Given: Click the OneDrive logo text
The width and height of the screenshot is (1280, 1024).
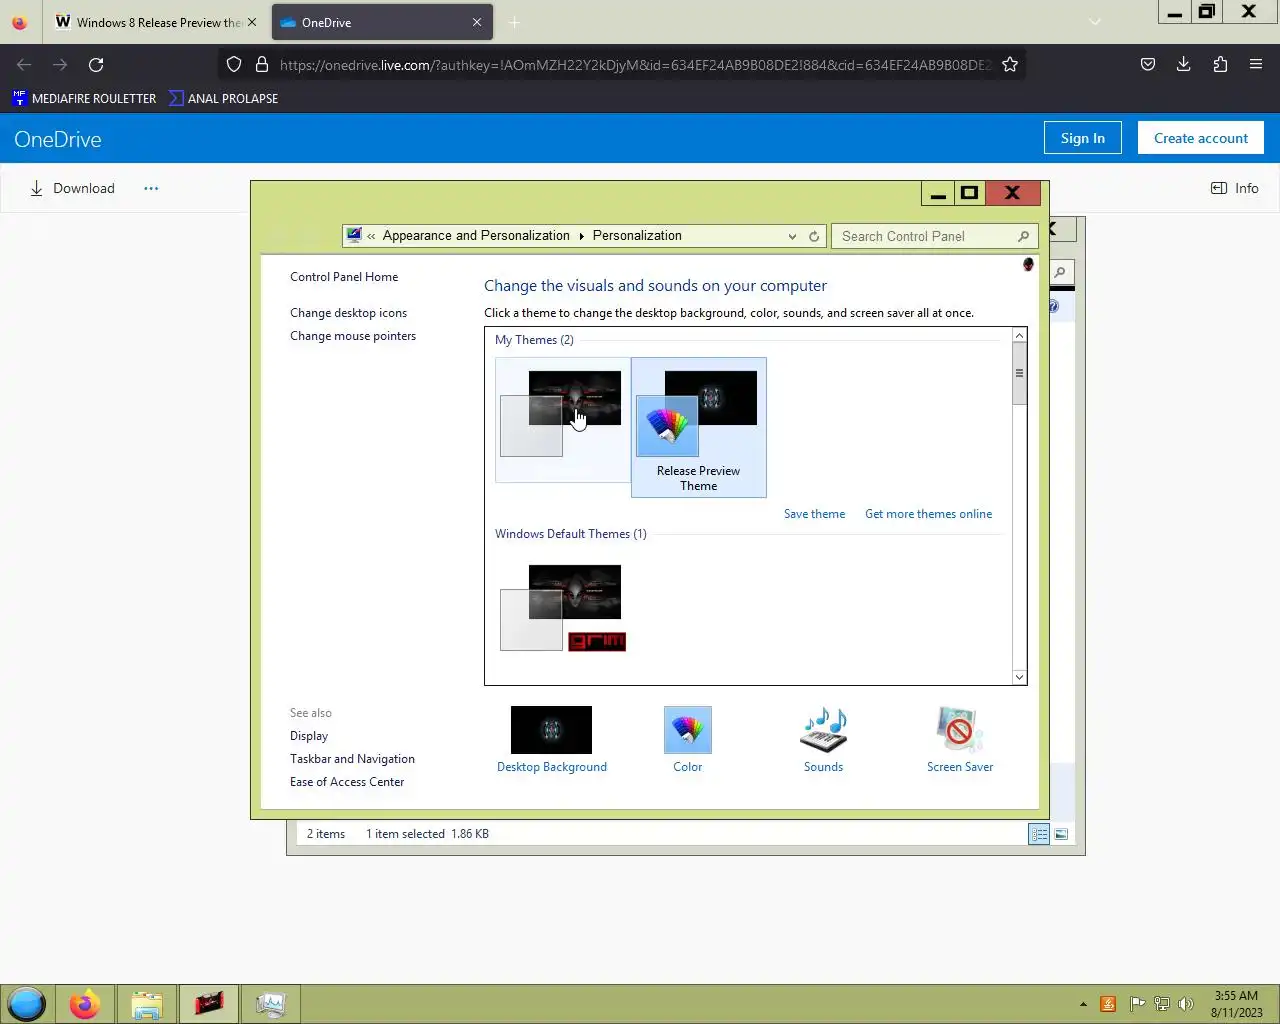Looking at the screenshot, I should 58,140.
